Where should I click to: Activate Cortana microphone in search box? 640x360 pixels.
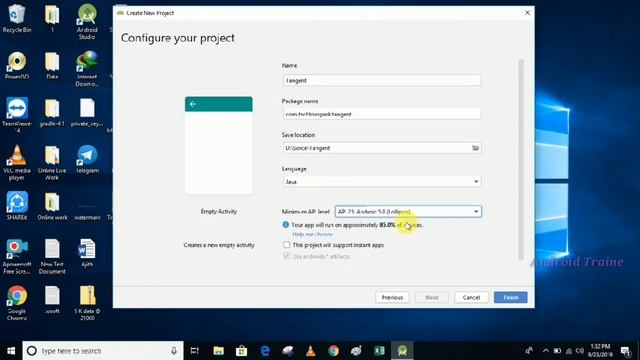[x=174, y=351]
